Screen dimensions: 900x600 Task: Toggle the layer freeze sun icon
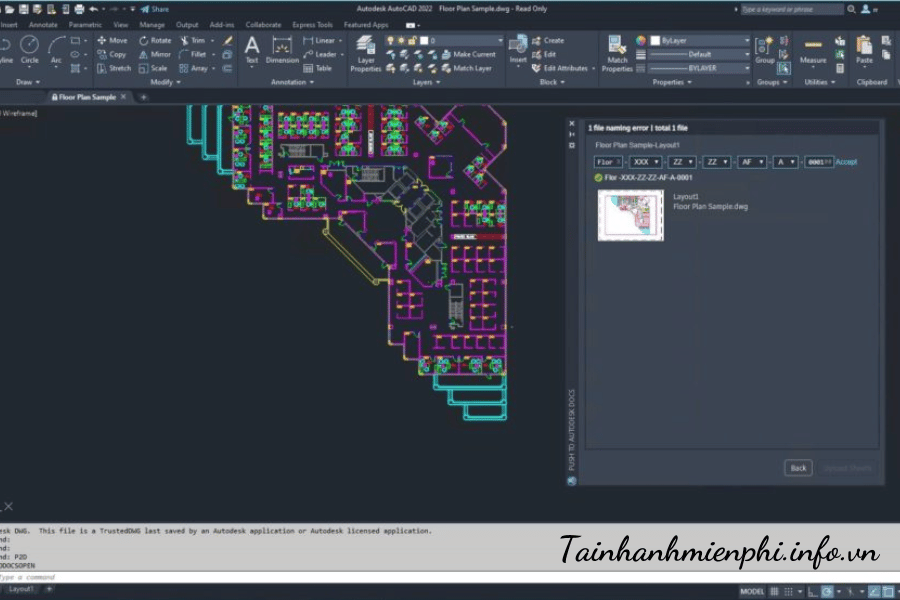point(401,41)
